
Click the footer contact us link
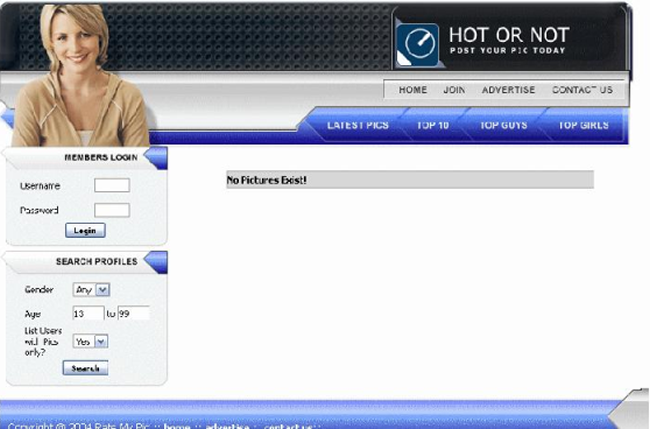(288, 426)
